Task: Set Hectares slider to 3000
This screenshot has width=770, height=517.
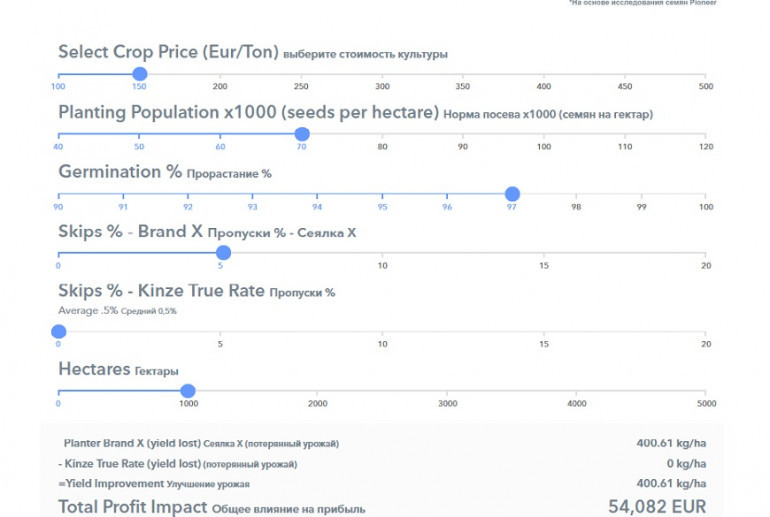Action: [x=447, y=391]
